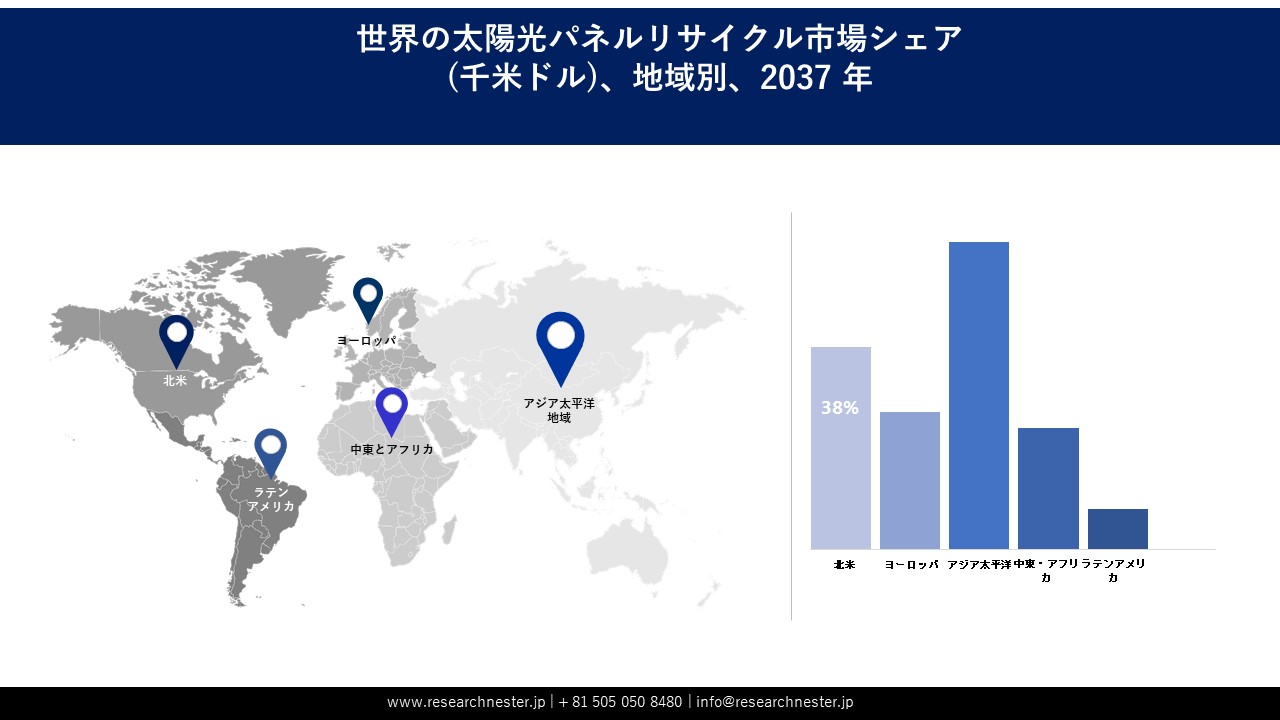Viewport: 1280px width, 720px height.
Task: Click the 中東・アフリカ axis label
Action: coord(1047,571)
